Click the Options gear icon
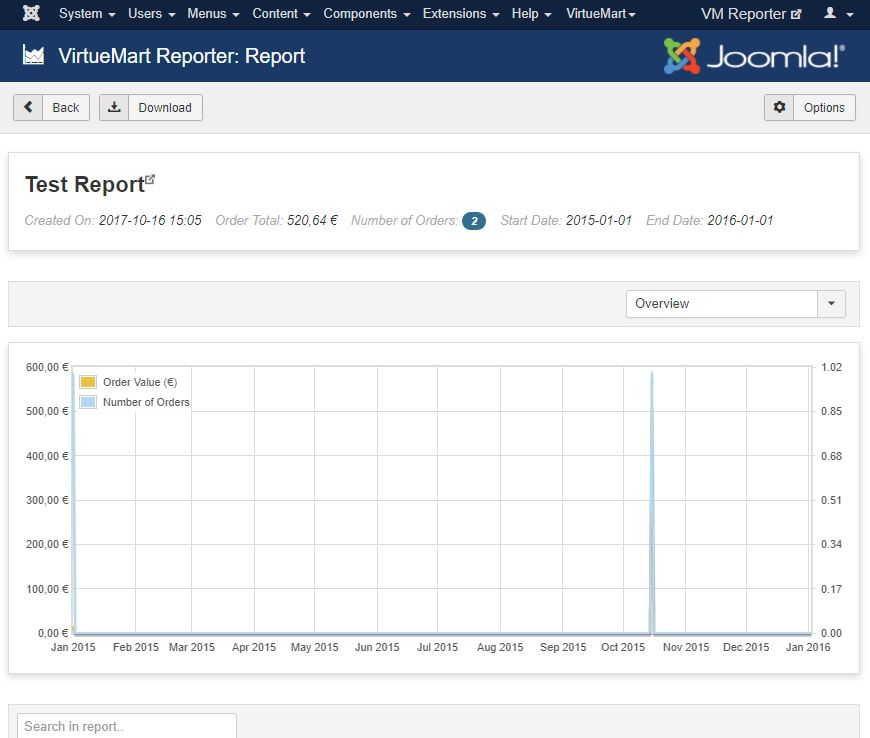This screenshot has width=870, height=738. click(779, 107)
